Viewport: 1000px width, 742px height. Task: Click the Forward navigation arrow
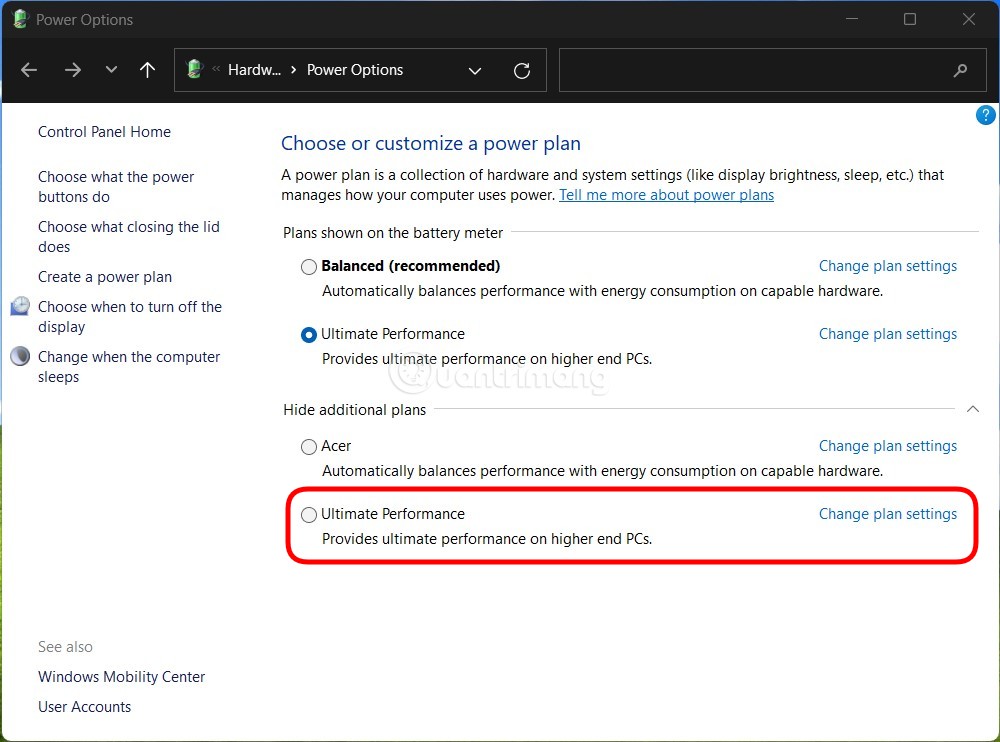click(72, 70)
